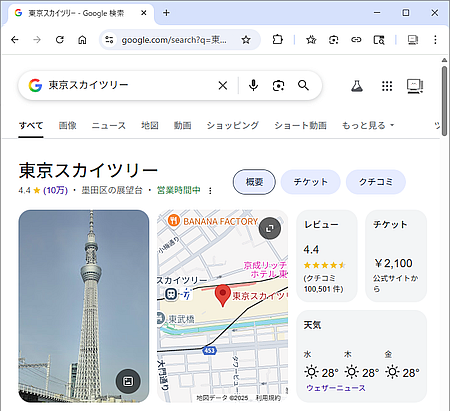Reload the page with the refresh icon

coord(60,40)
